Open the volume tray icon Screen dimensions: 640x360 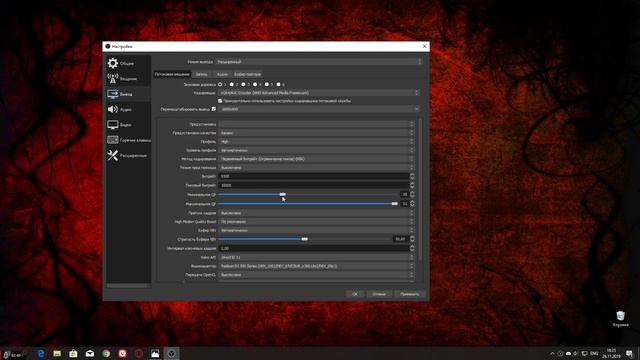(x=576, y=353)
